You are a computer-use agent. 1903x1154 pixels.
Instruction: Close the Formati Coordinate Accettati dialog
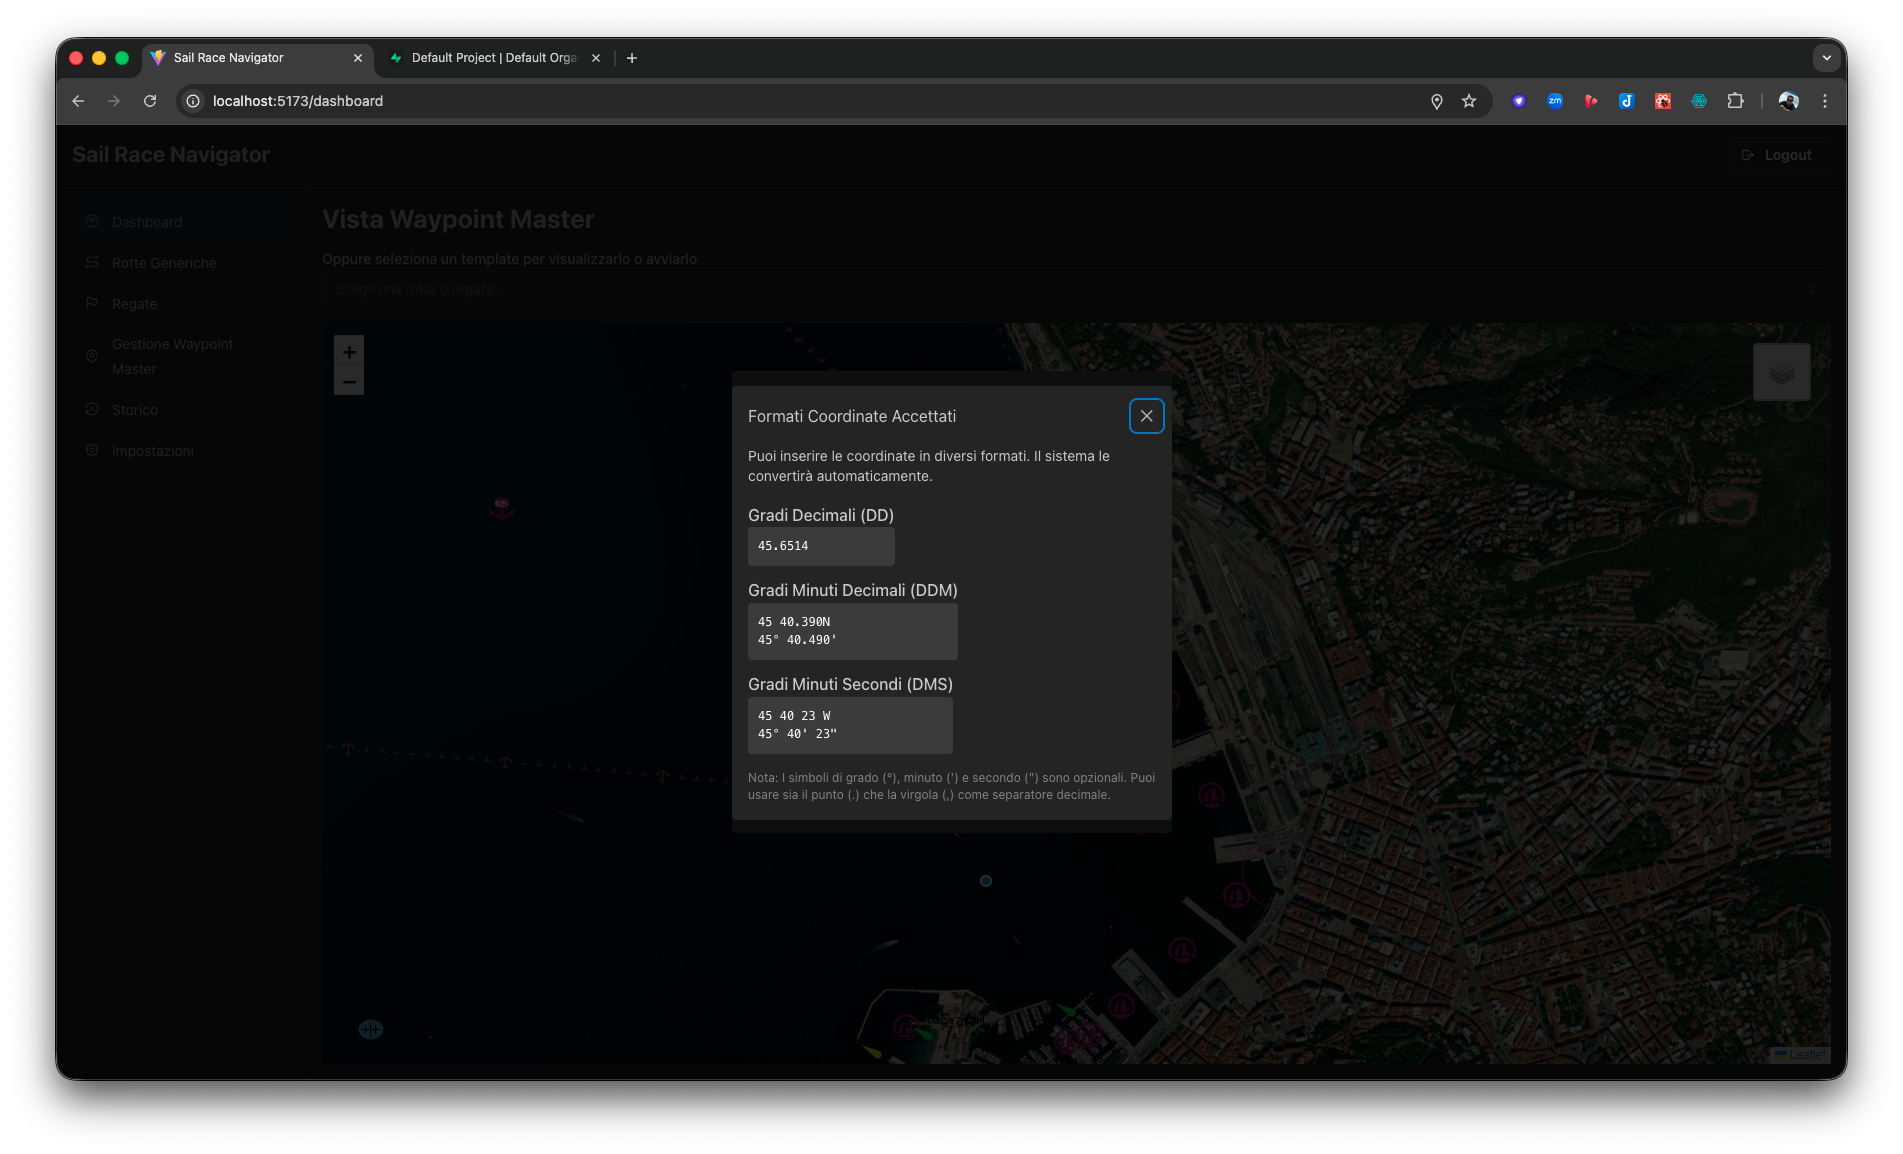tap(1146, 416)
